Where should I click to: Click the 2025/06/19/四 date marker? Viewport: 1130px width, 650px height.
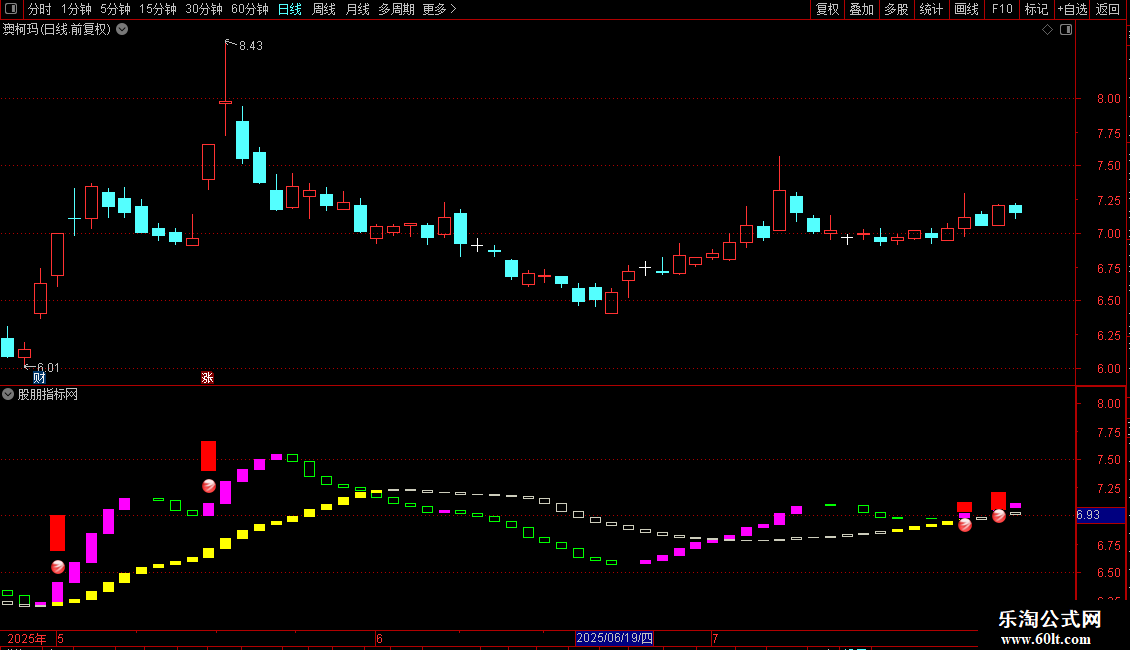615,638
